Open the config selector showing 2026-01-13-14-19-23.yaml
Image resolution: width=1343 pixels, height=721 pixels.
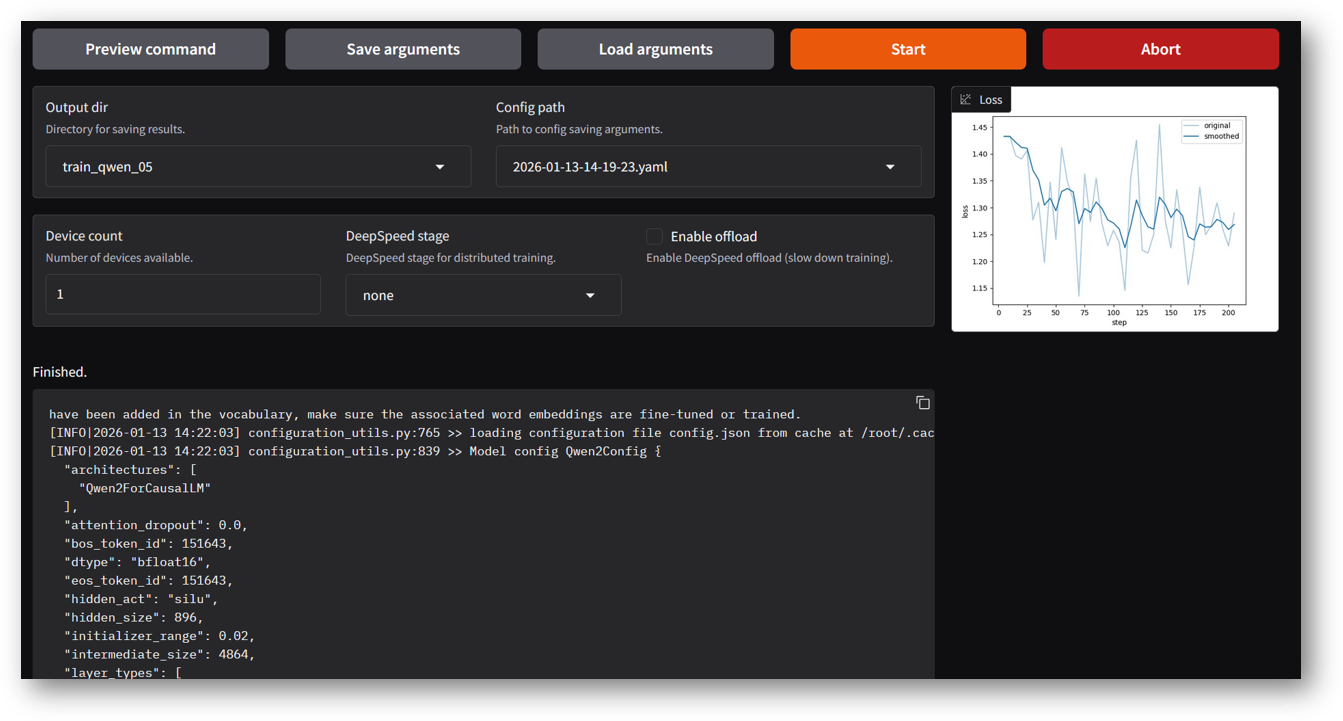[708, 166]
